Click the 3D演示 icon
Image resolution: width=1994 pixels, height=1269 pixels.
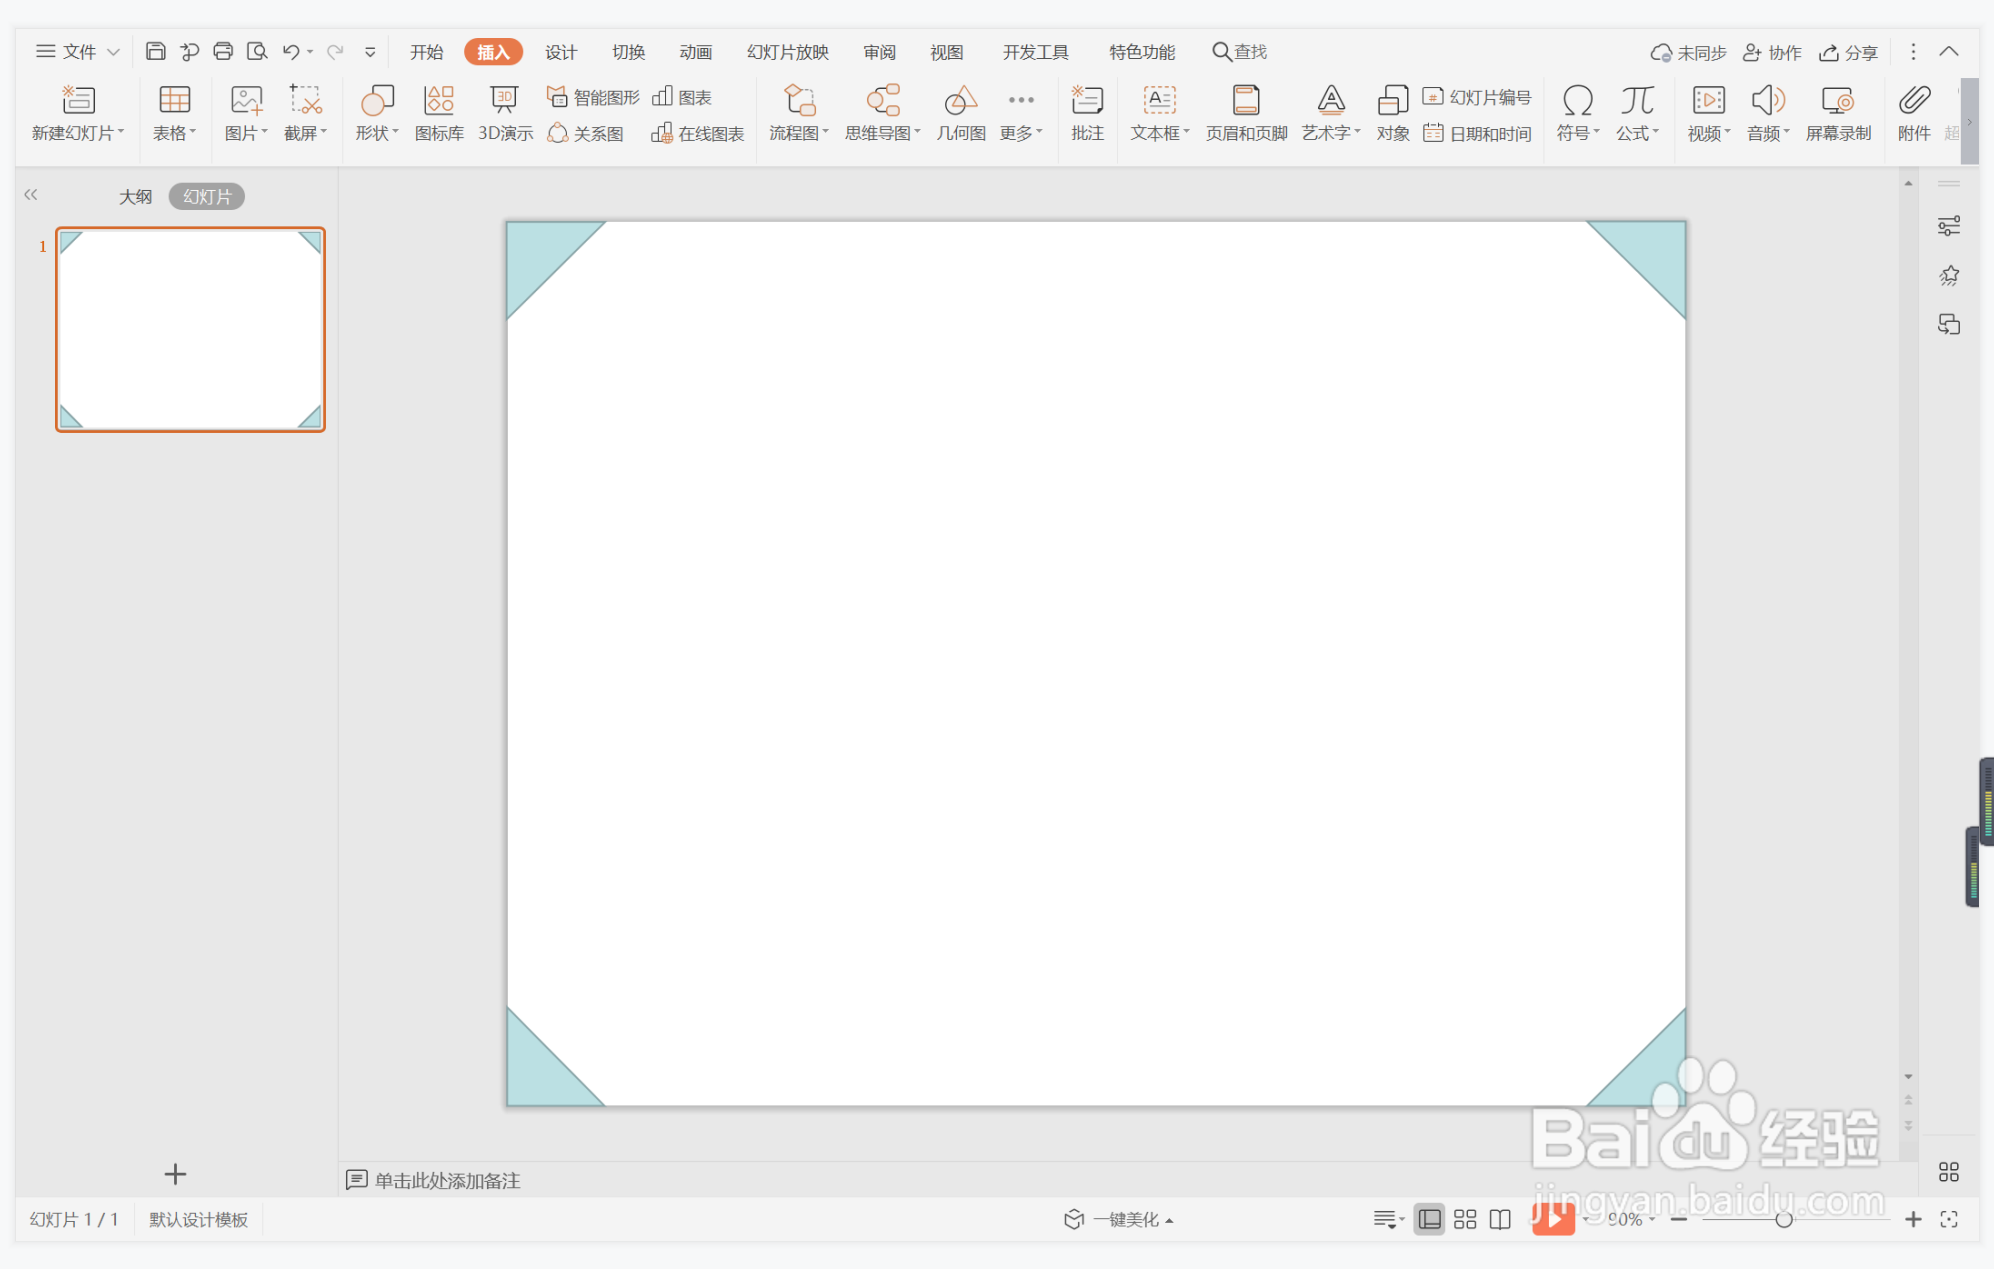[x=505, y=113]
